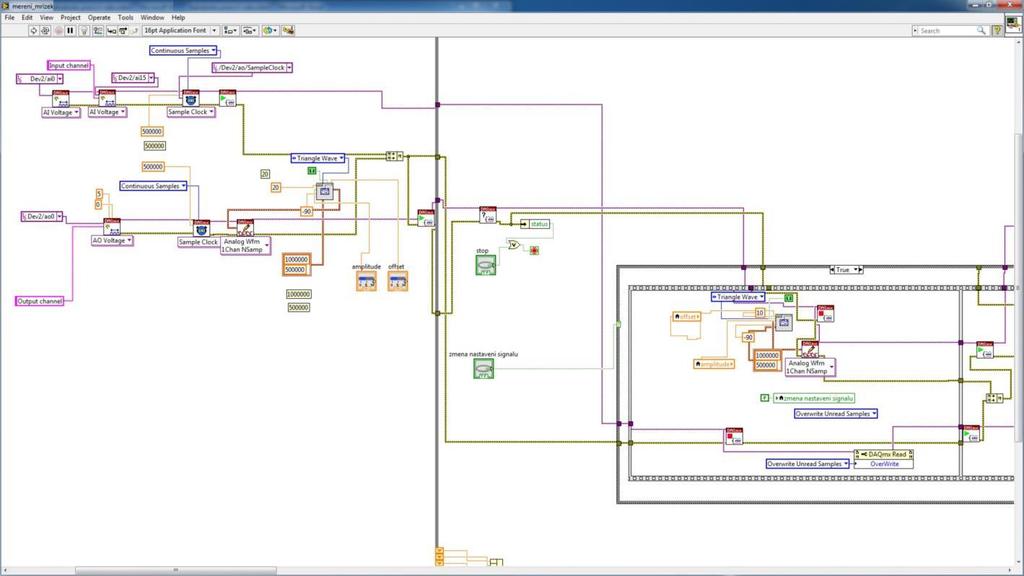Image resolution: width=1024 pixels, height=576 pixels.
Task: Open the File menu
Action: pyautogui.click(x=10, y=18)
